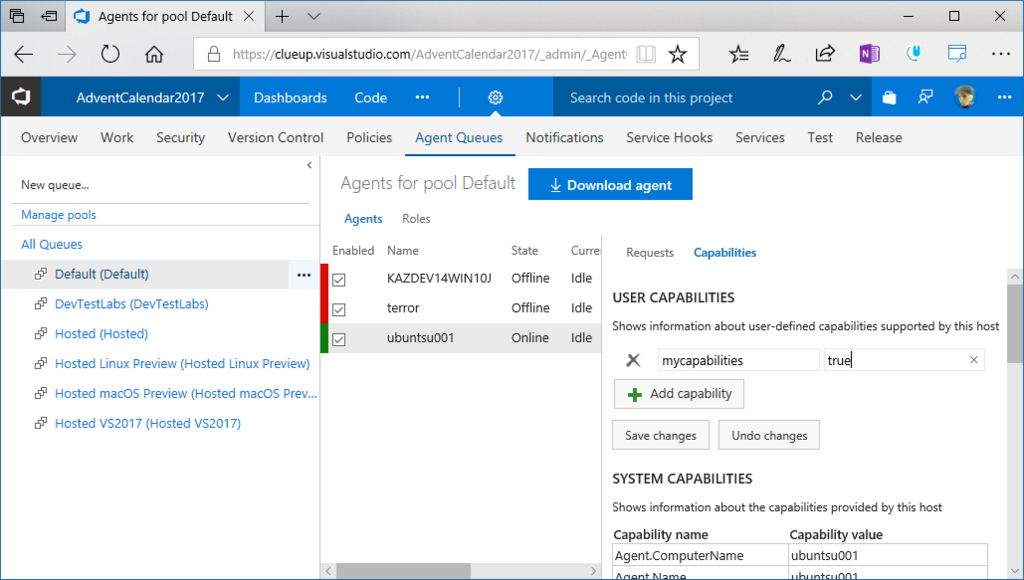
Task: Select the Capabilities tab
Action: point(724,253)
